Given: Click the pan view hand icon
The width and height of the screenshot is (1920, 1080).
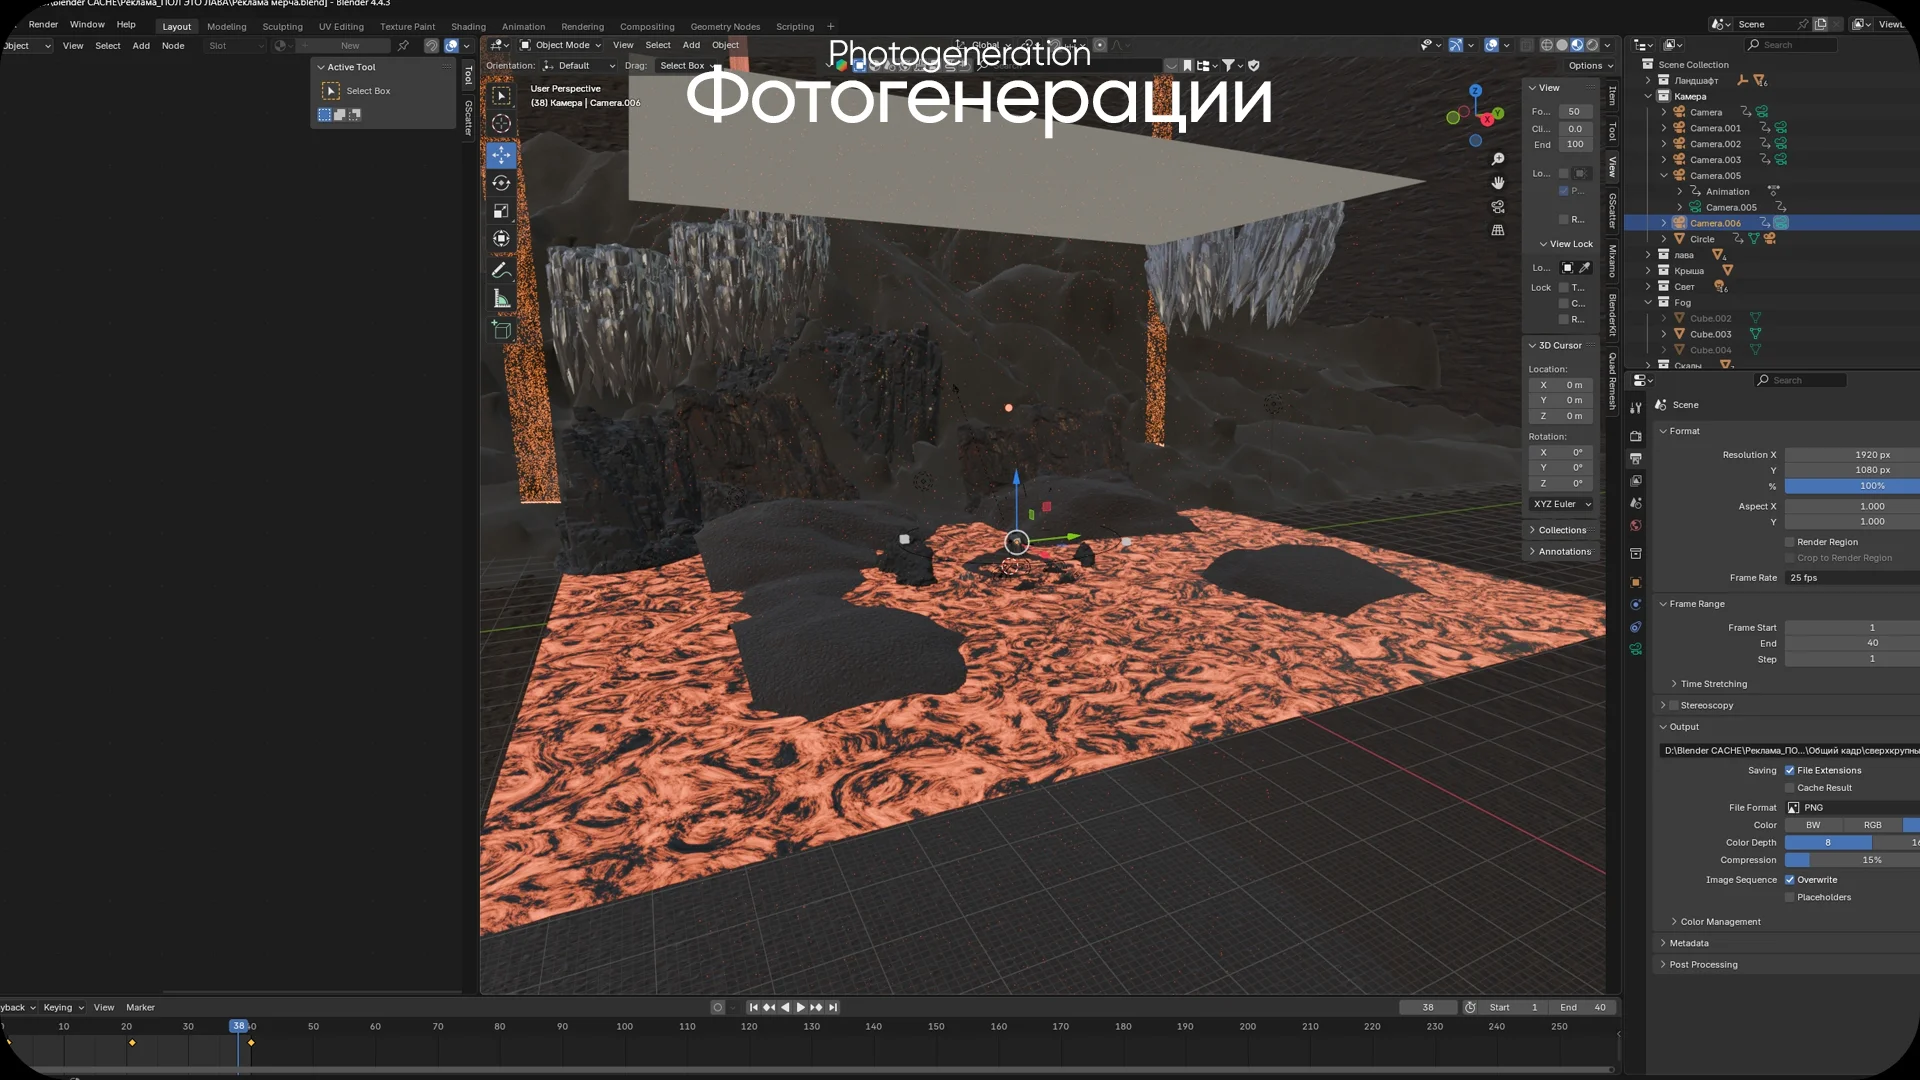Looking at the screenshot, I should 1498,183.
